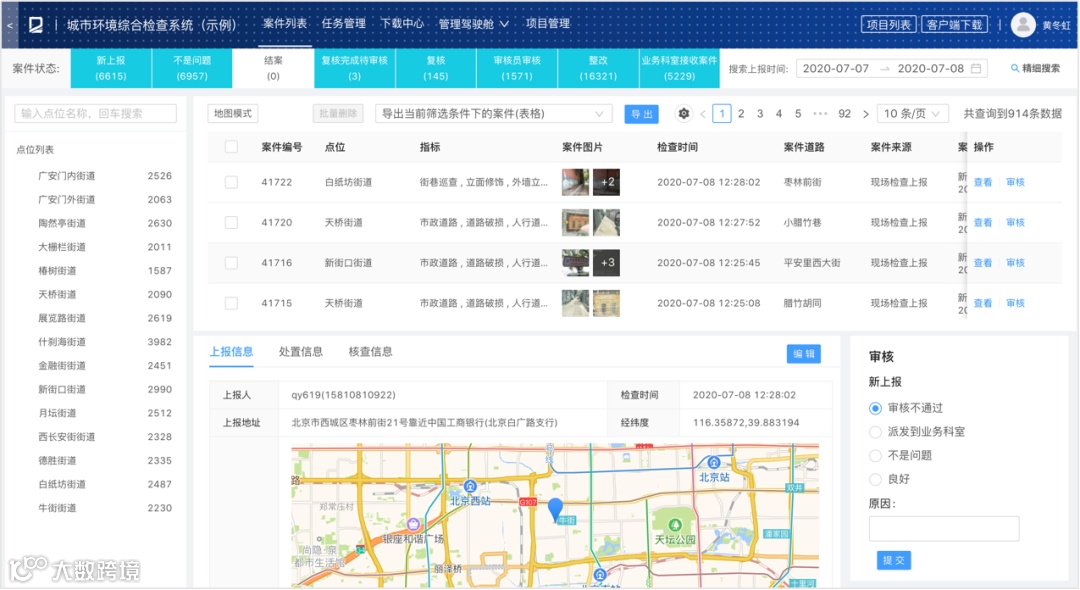
Task: Click the 客户端下载 button
Action: click(954, 25)
